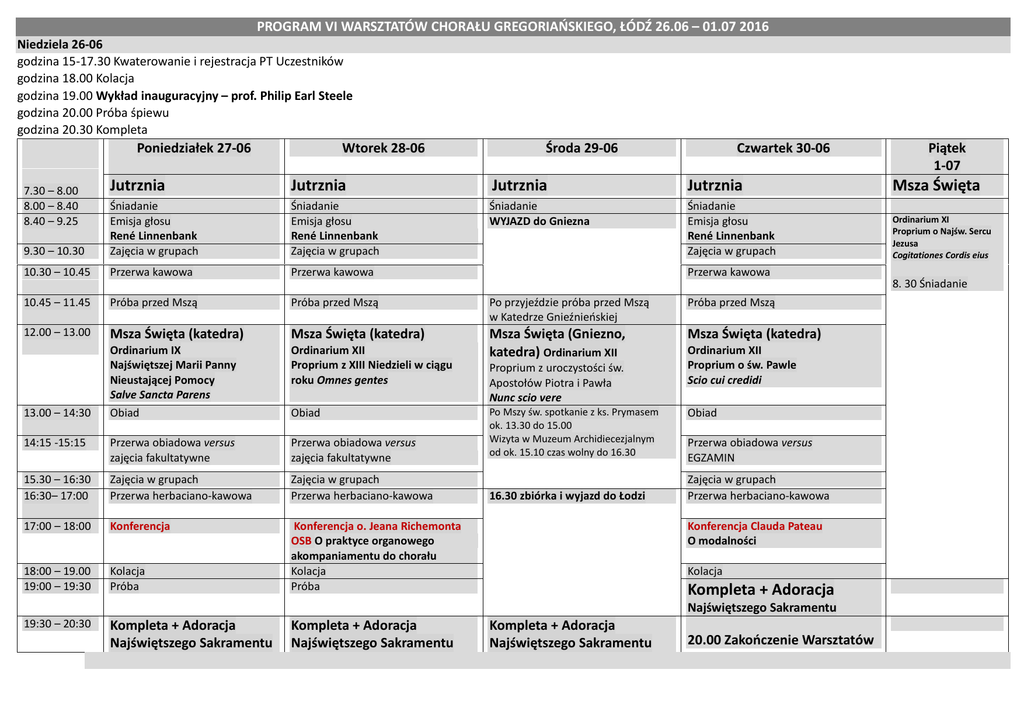This screenshot has height=725, width=1024.
Task: Click the Wykład inauguracyjny Philip Earl Steele line
Action: [185, 96]
